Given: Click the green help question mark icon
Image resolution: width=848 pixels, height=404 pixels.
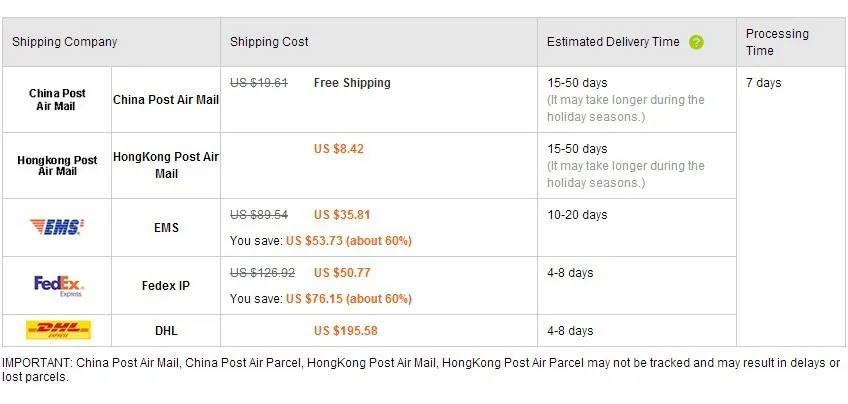Looking at the screenshot, I should pos(697,42).
